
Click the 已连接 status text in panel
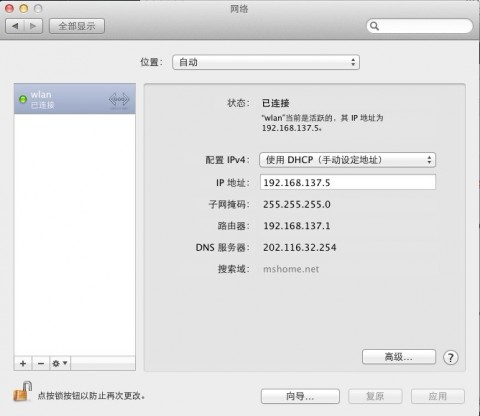pyautogui.click(x=275, y=103)
